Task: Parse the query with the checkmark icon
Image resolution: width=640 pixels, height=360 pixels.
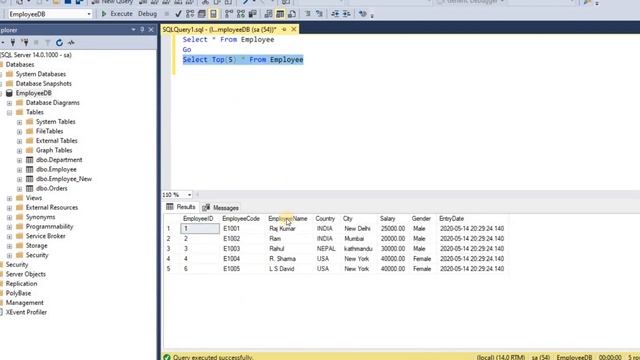Action: click(178, 14)
